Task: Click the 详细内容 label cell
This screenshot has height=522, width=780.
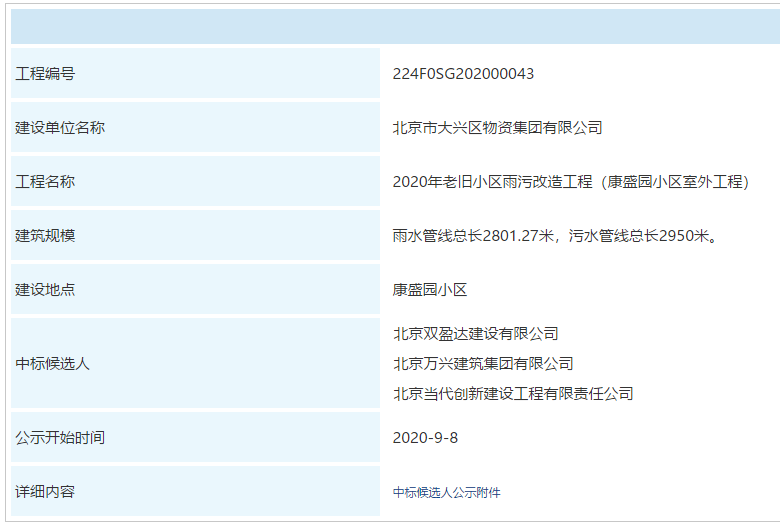Action: point(195,491)
